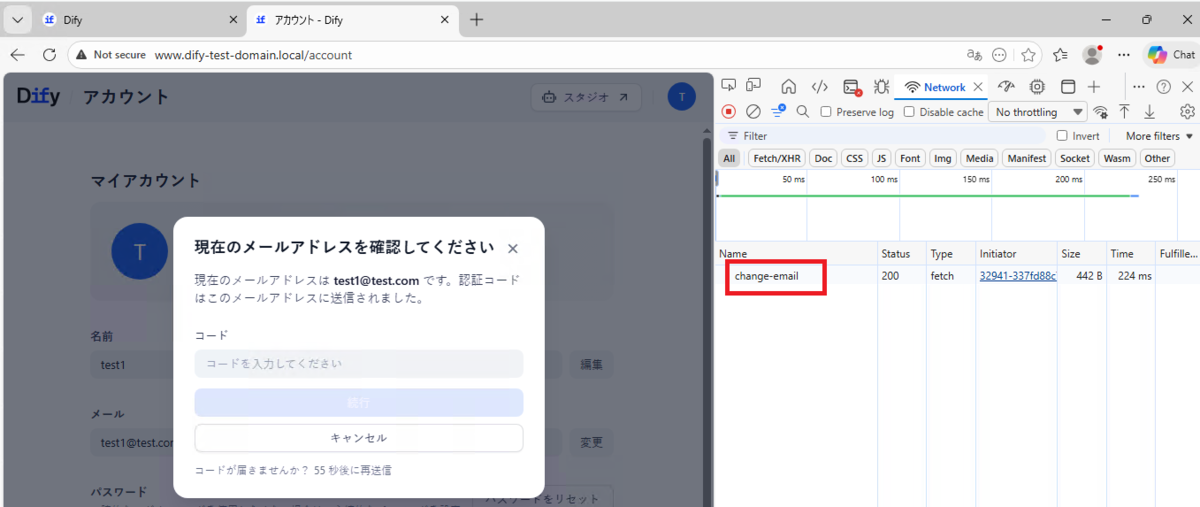Stop recording network log
The height and width of the screenshot is (507, 1200).
coord(729,112)
